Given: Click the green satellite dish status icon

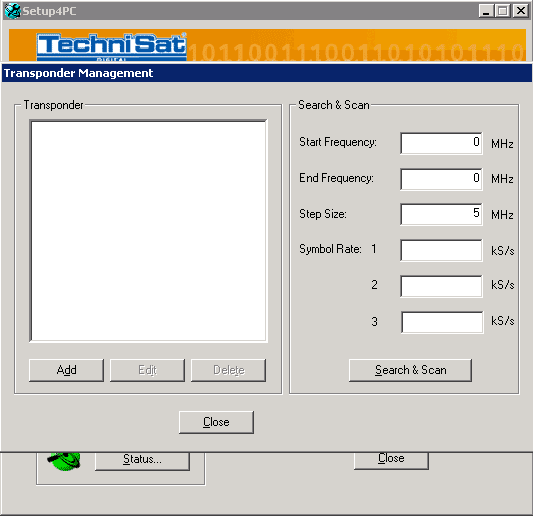Looking at the screenshot, I should click(65, 461).
